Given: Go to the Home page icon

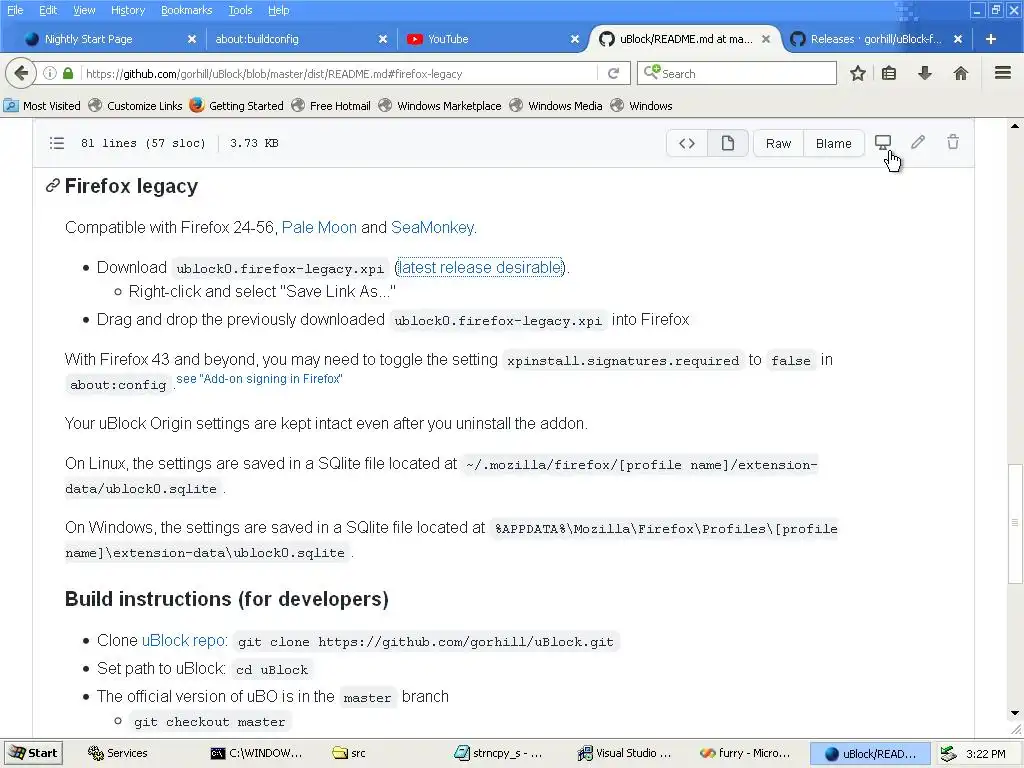Looking at the screenshot, I should pyautogui.click(x=961, y=73).
